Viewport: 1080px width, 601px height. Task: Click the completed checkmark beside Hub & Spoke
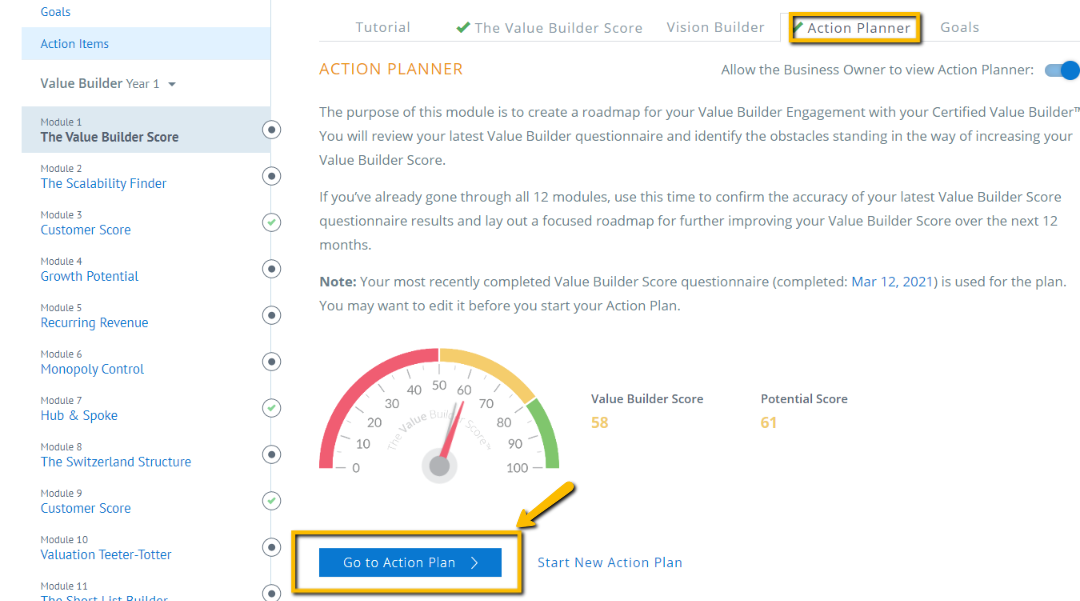point(271,408)
